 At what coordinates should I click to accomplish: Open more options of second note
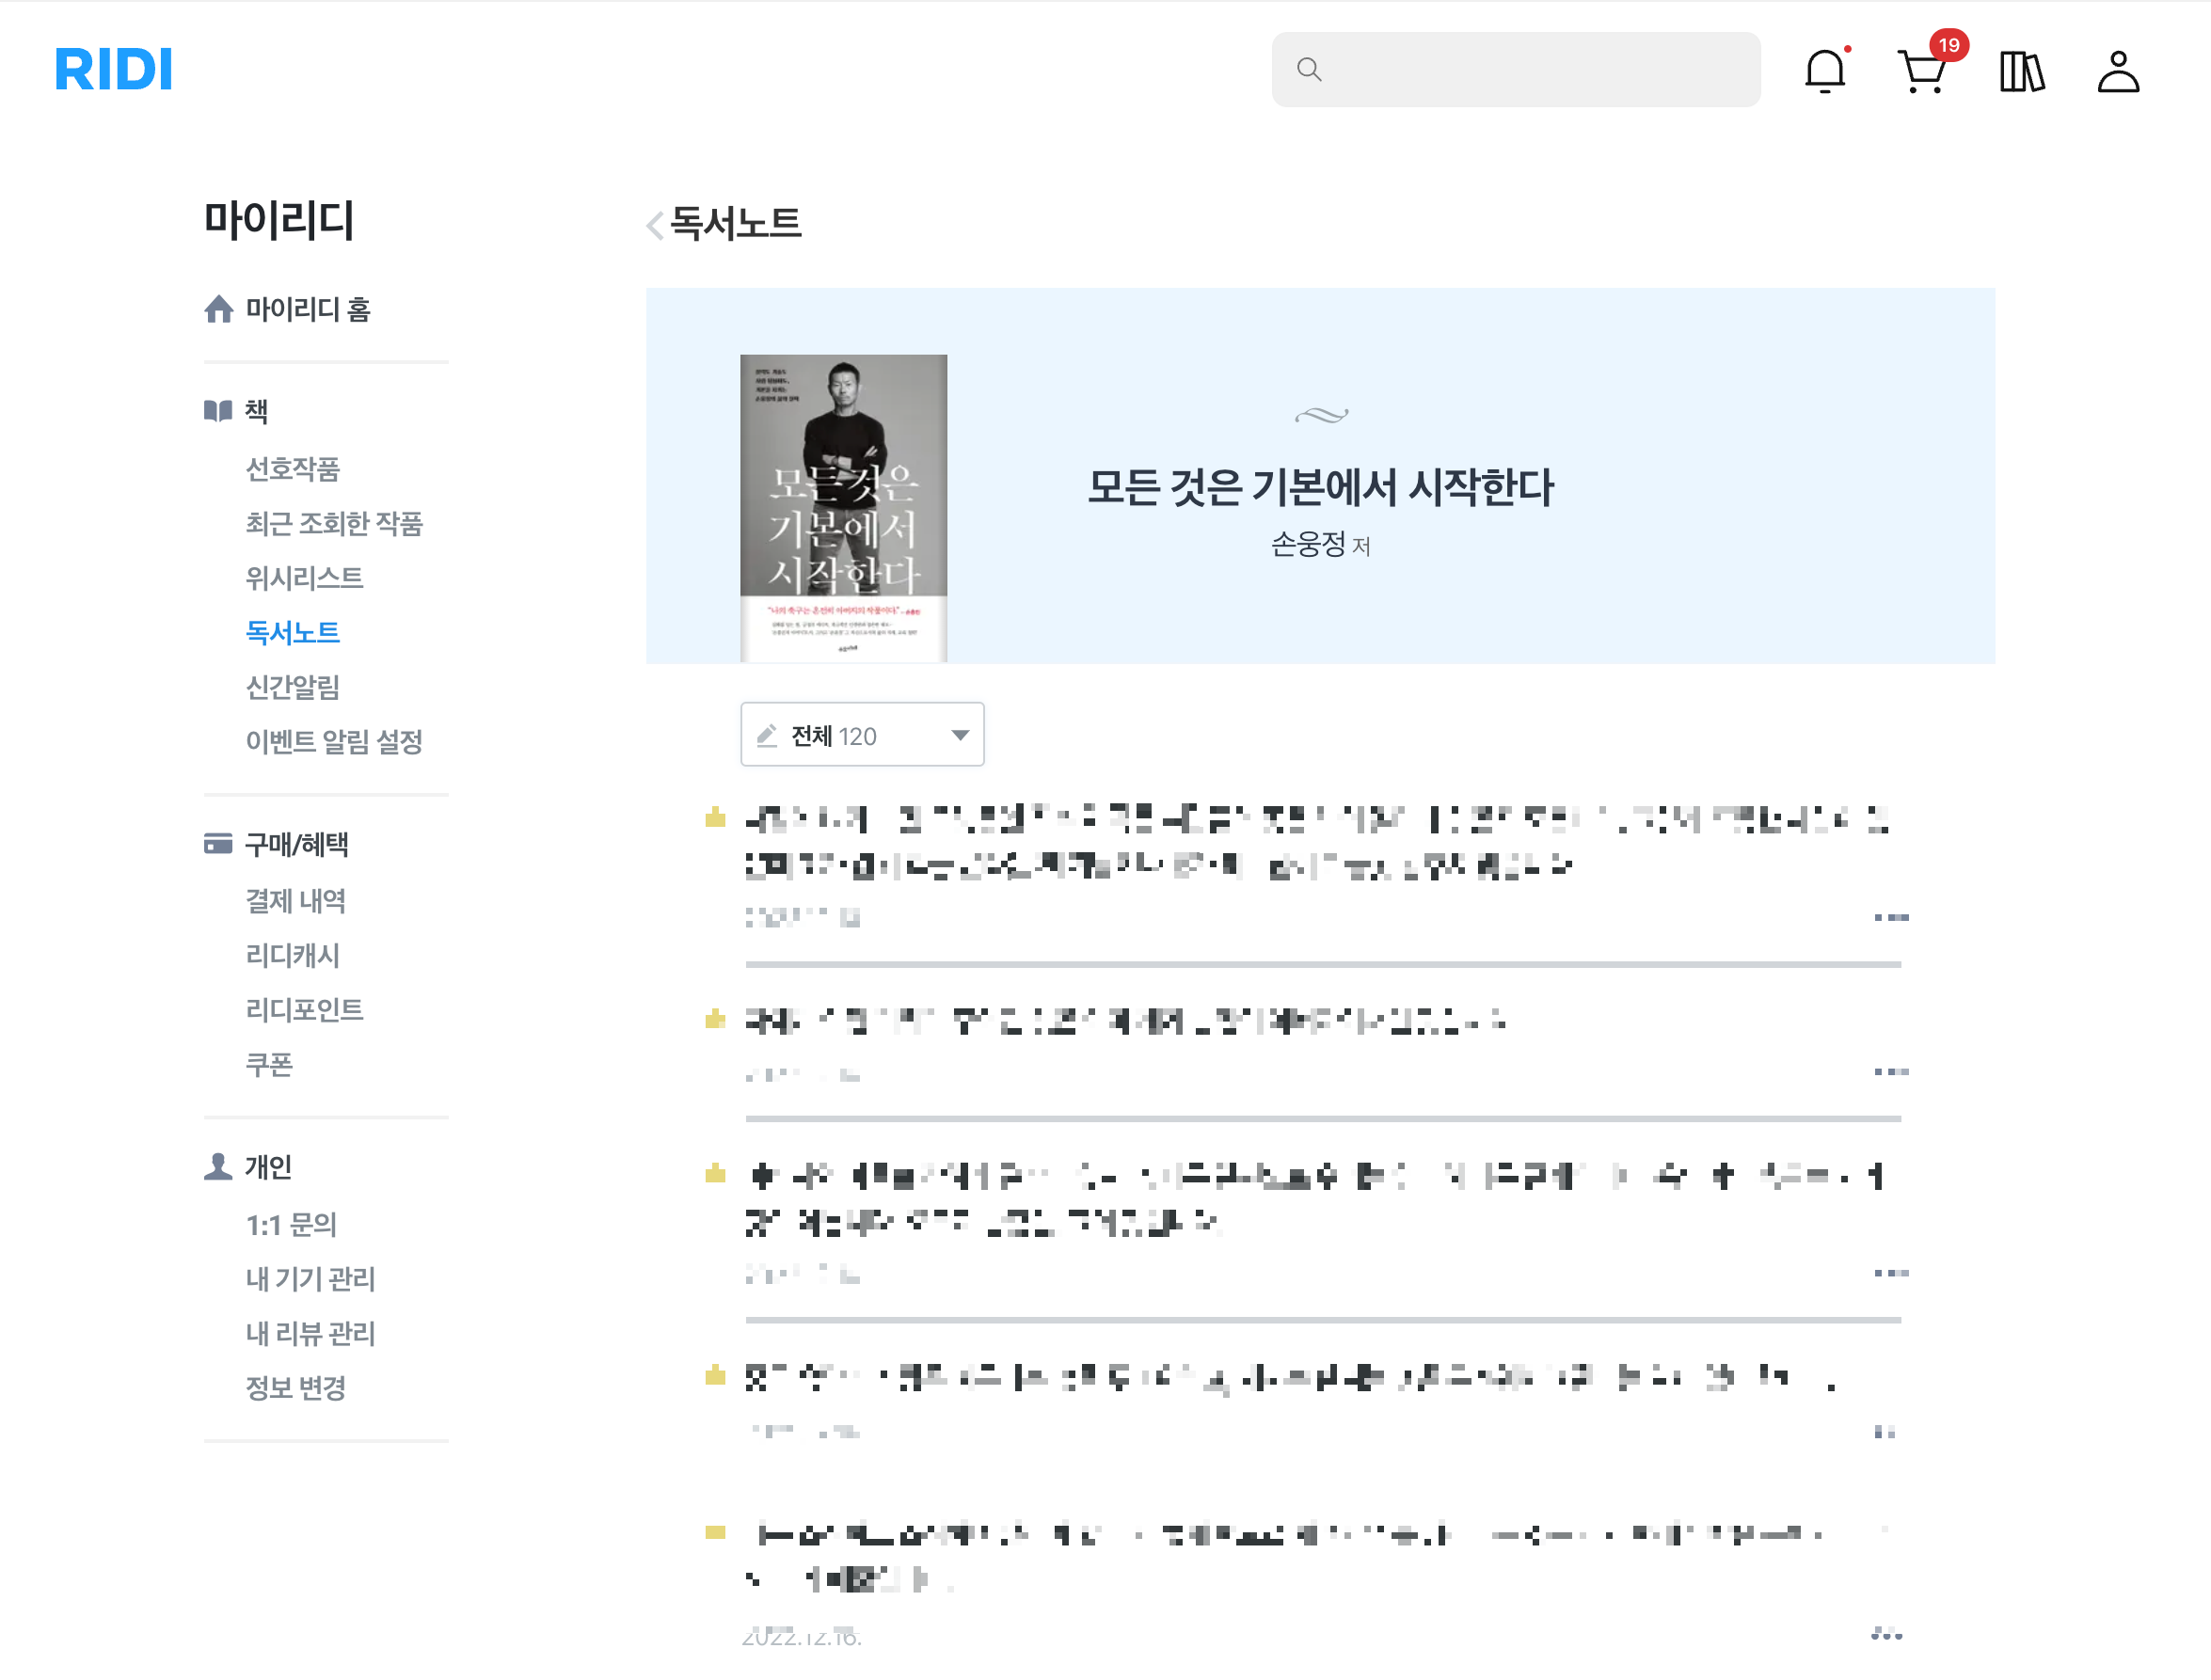(x=1890, y=1072)
